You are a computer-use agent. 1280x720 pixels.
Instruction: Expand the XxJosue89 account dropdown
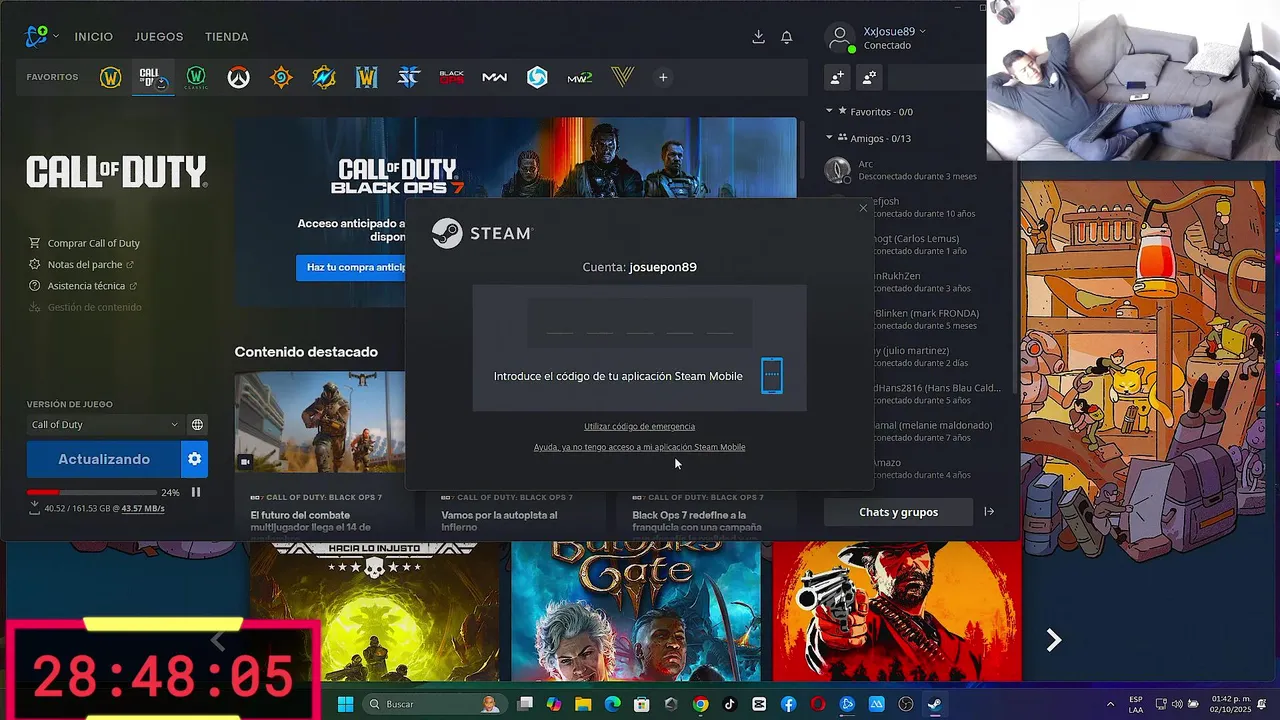894,32
